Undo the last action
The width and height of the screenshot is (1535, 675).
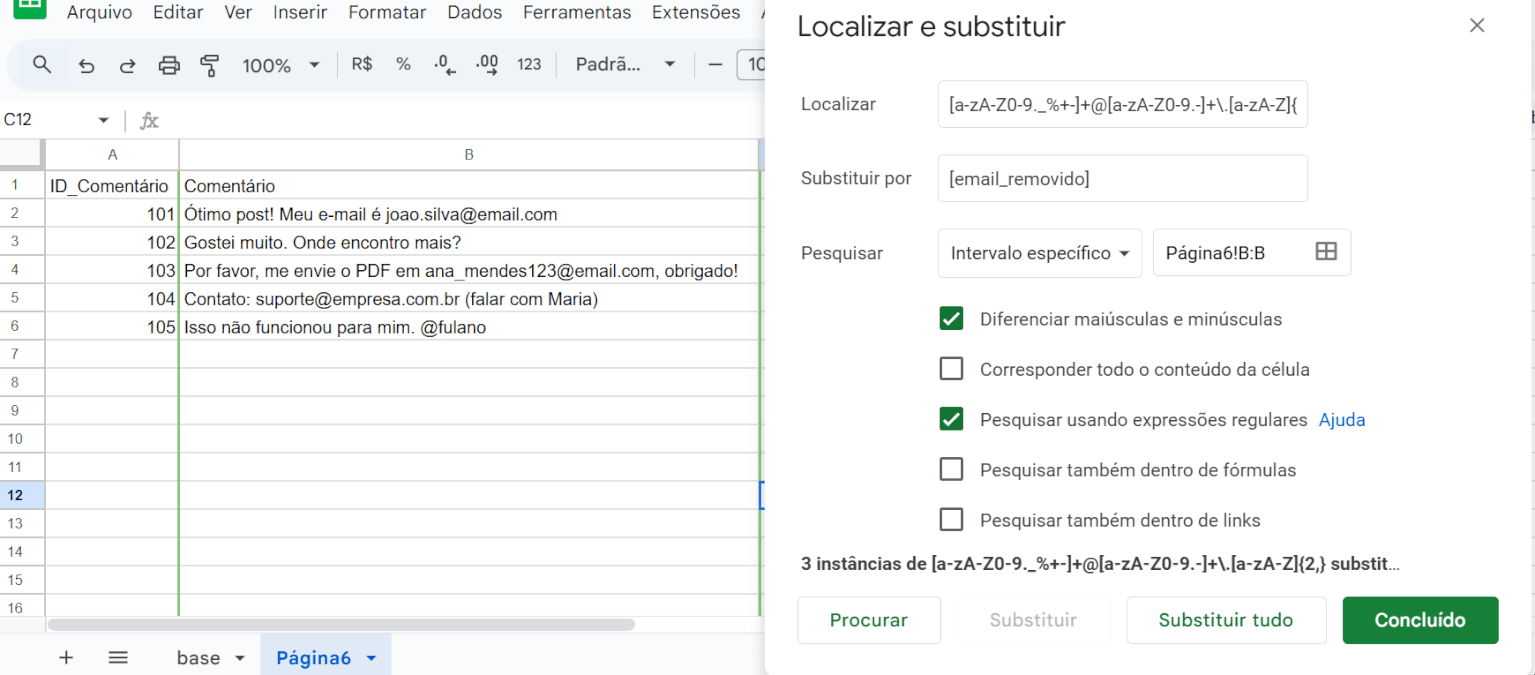pyautogui.click(x=86, y=65)
